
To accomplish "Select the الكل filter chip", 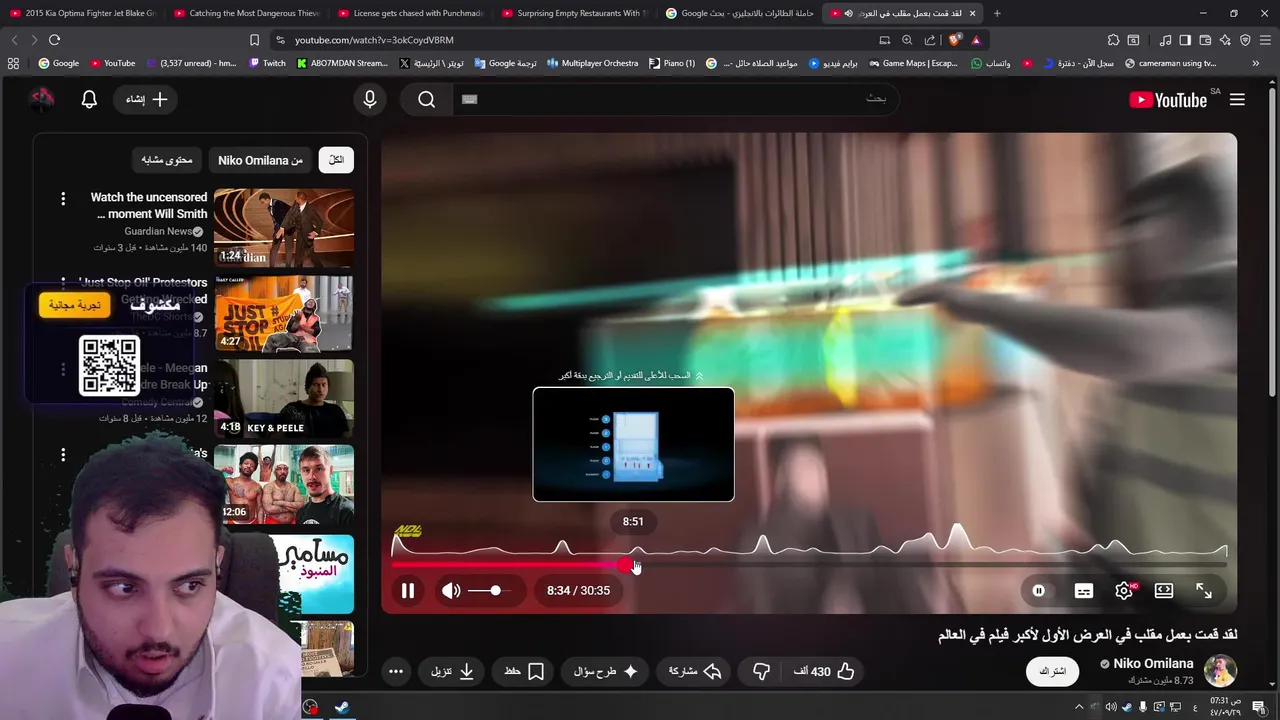I will 336,160.
